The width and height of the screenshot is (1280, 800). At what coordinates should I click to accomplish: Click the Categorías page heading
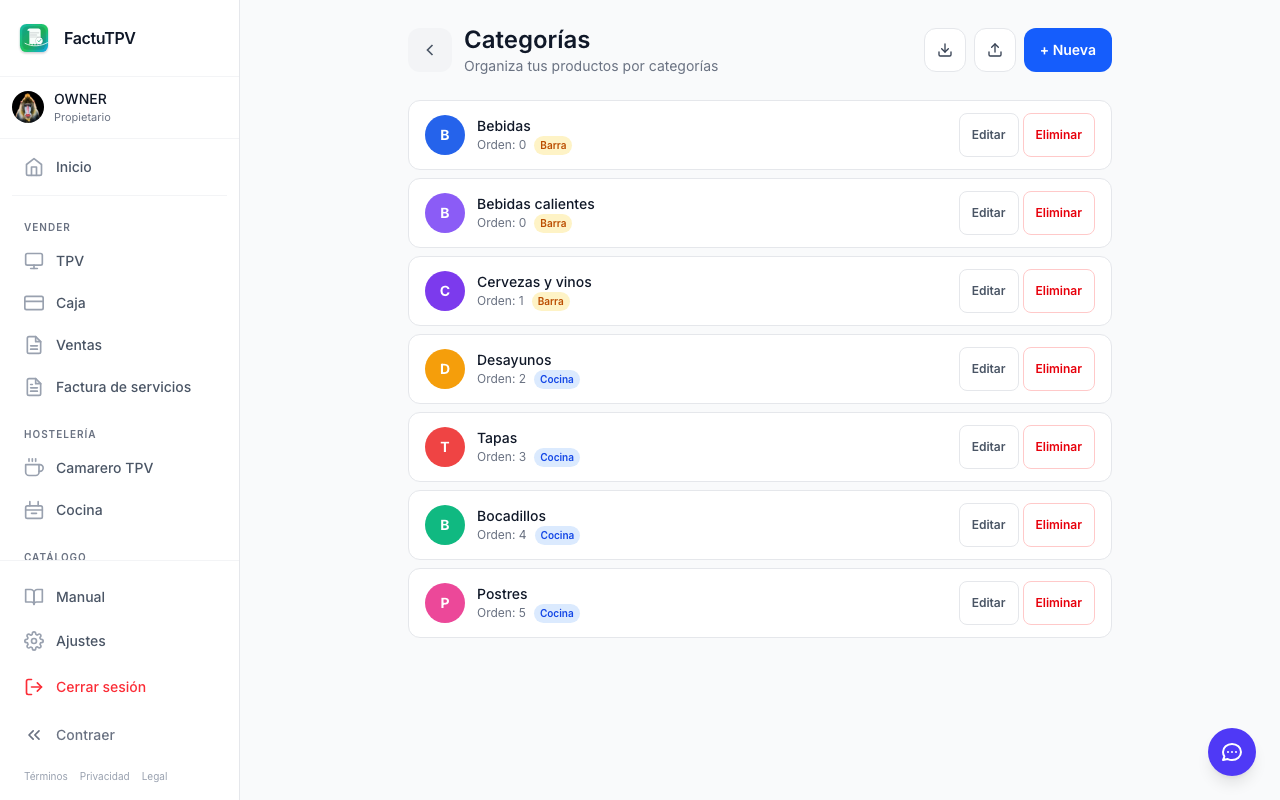(527, 39)
